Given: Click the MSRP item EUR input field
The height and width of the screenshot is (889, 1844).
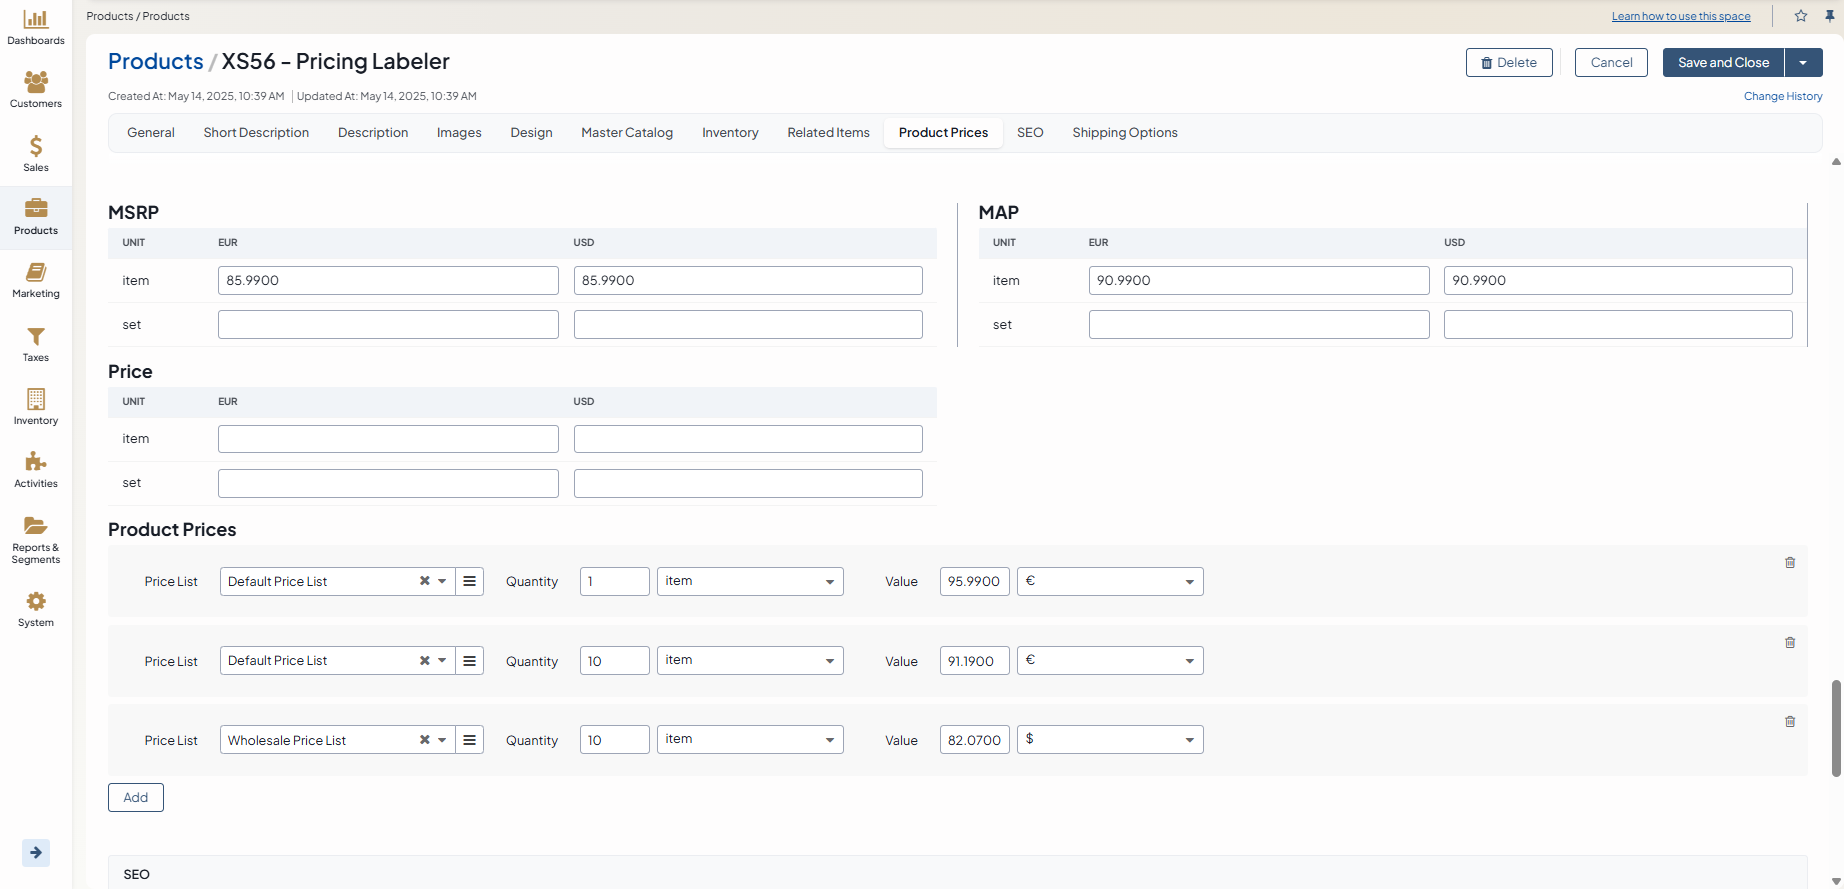Looking at the screenshot, I should (x=388, y=281).
